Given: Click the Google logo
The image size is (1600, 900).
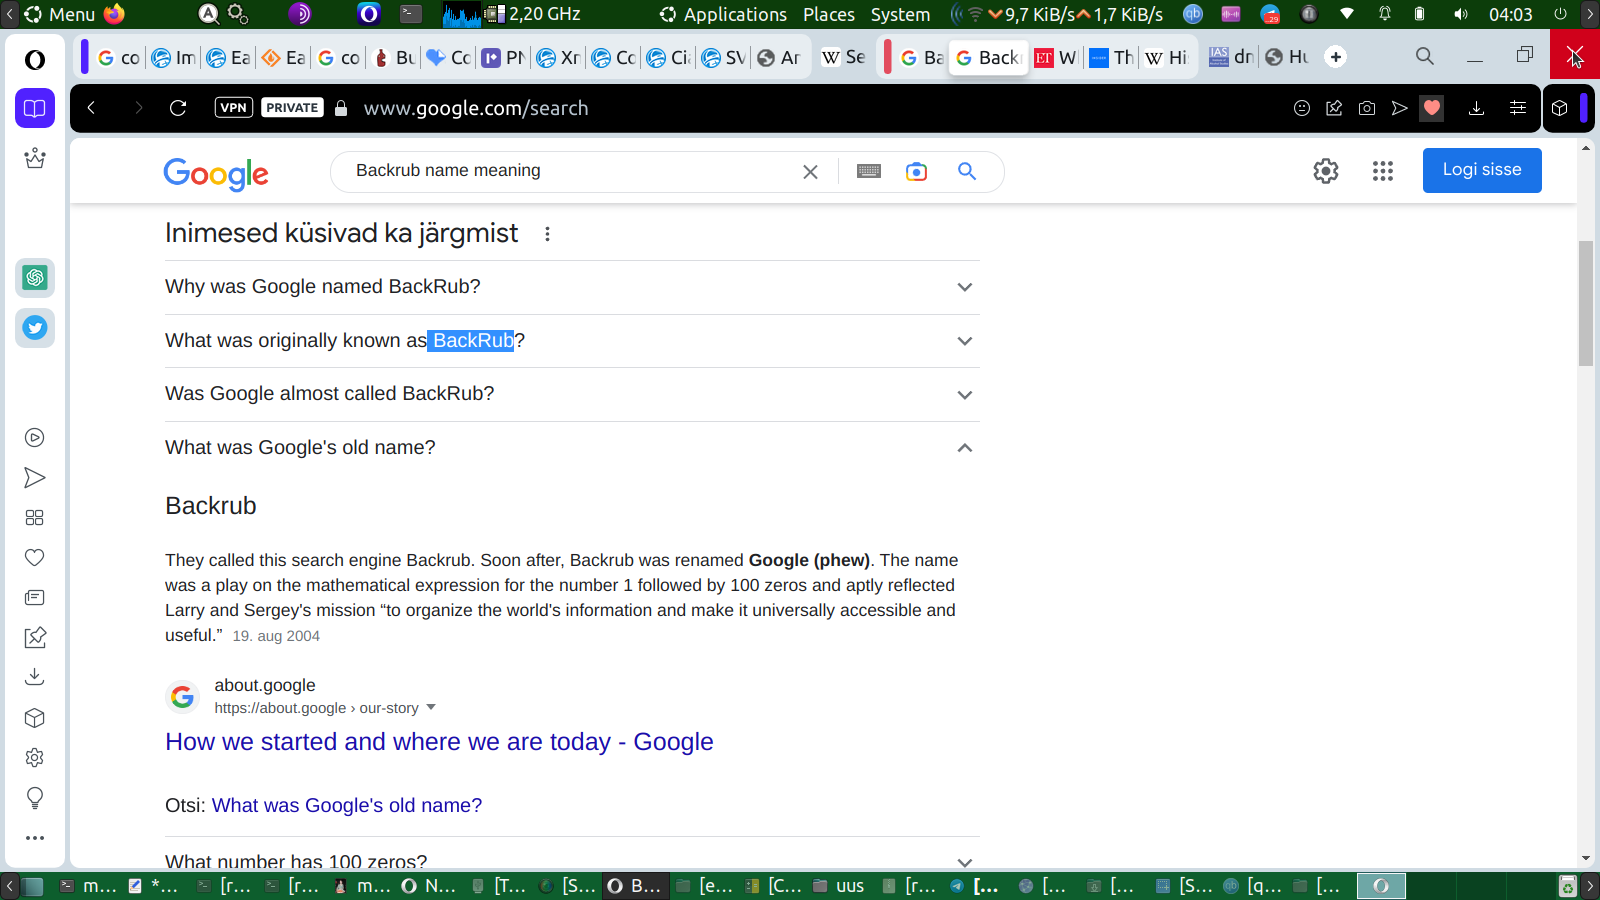Looking at the screenshot, I should [216, 173].
